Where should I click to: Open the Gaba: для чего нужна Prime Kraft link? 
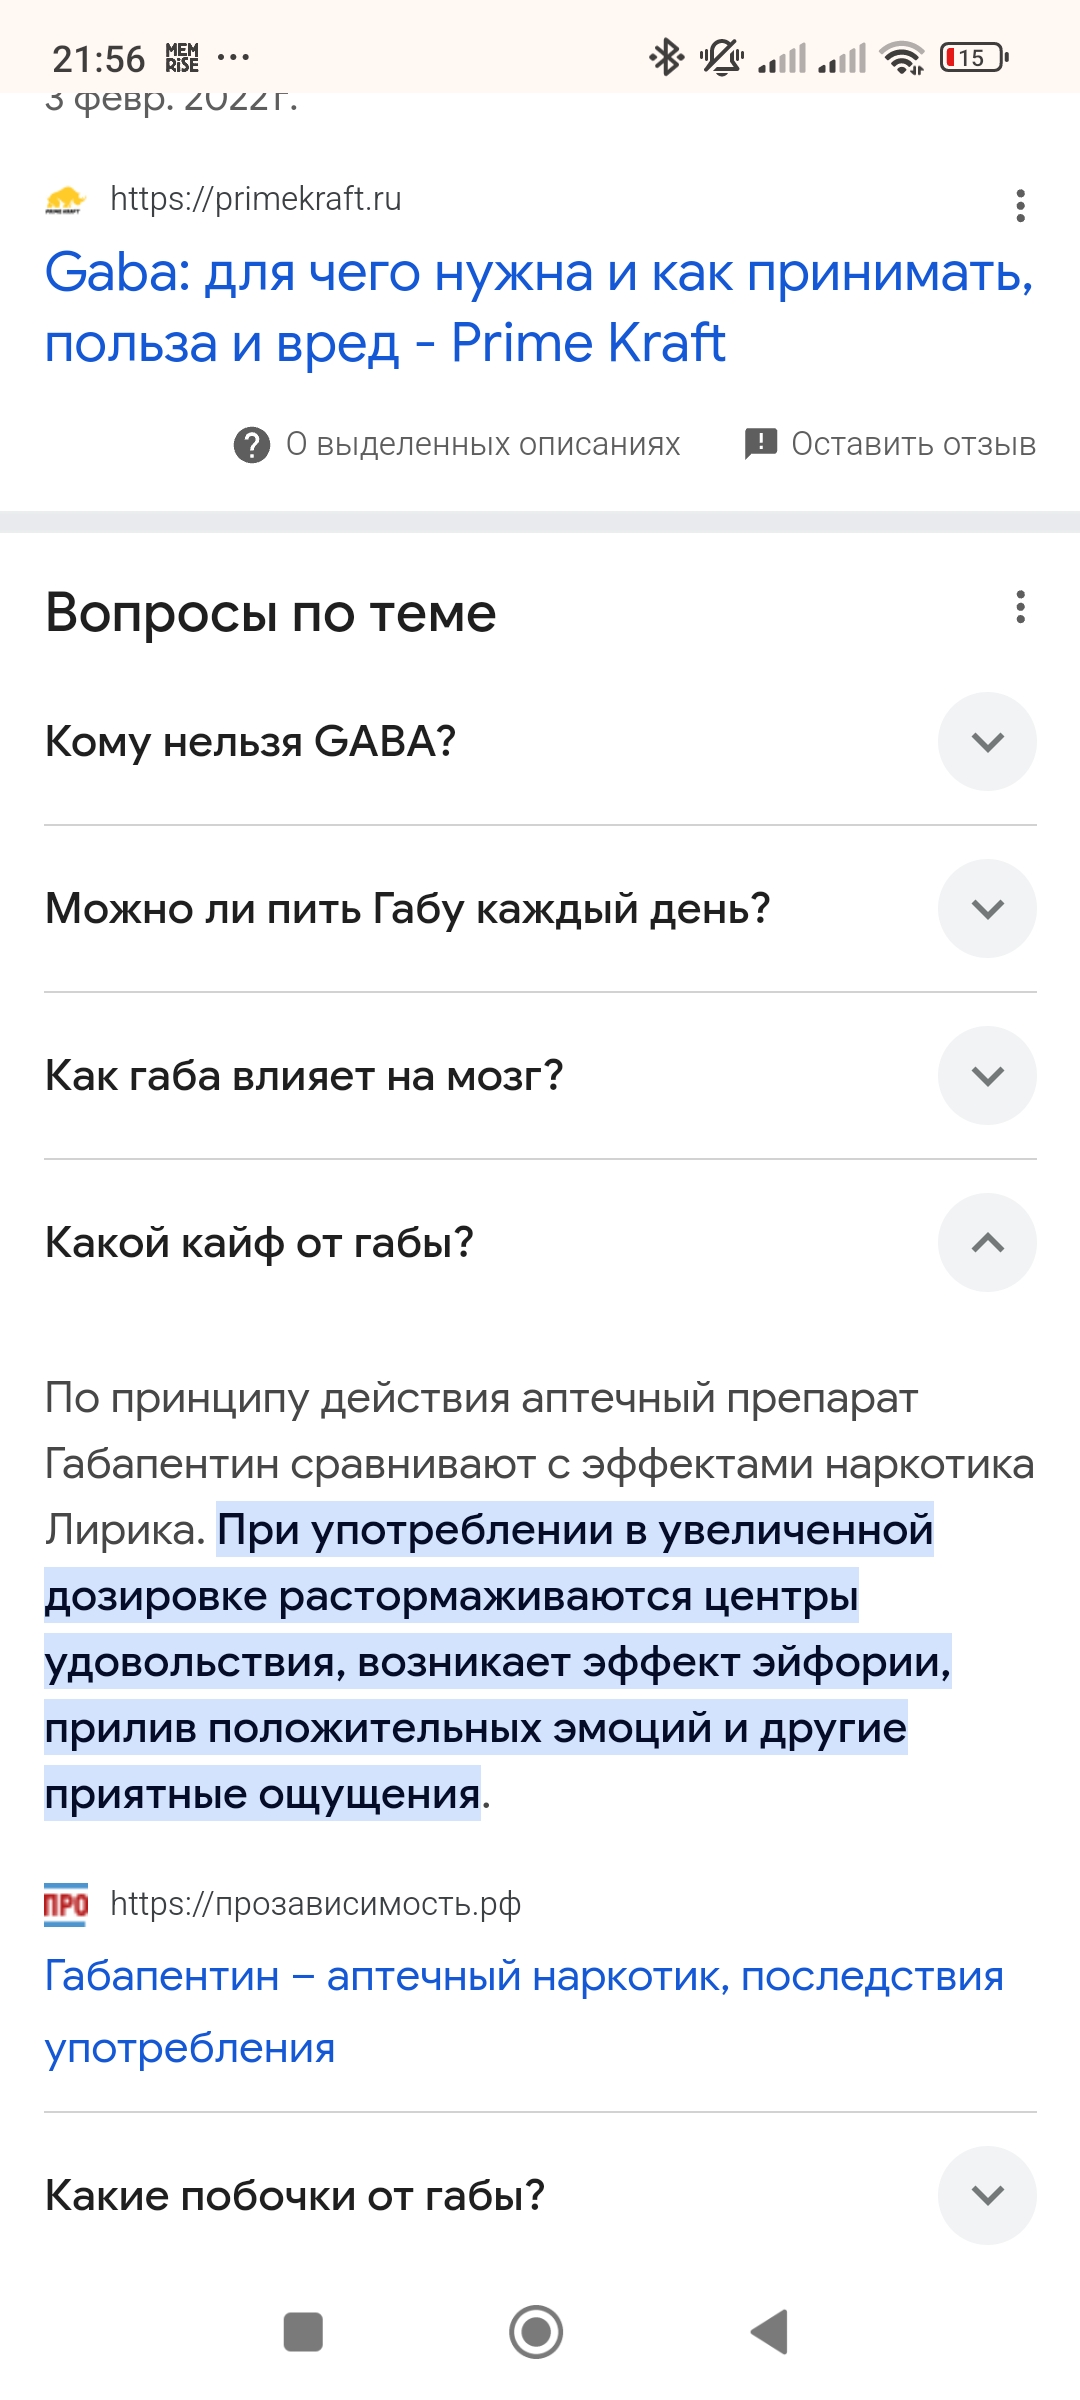pyautogui.click(x=540, y=308)
